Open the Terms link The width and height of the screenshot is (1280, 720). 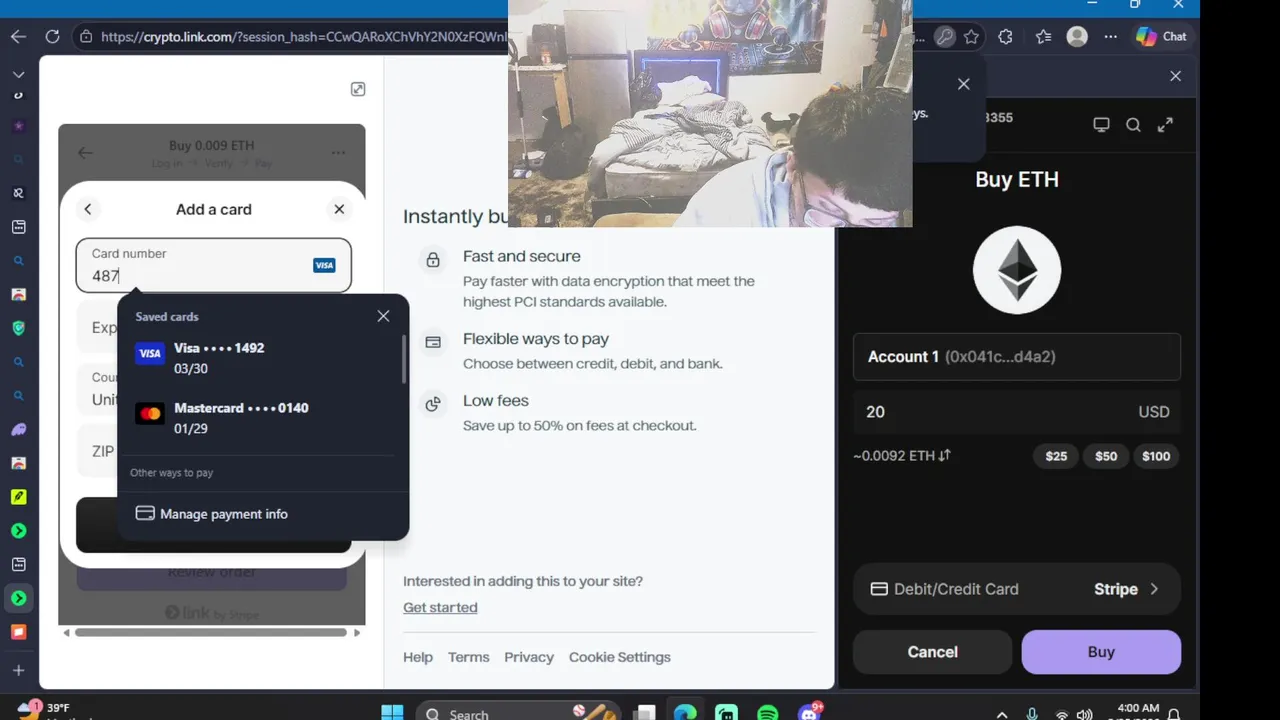coord(469,657)
